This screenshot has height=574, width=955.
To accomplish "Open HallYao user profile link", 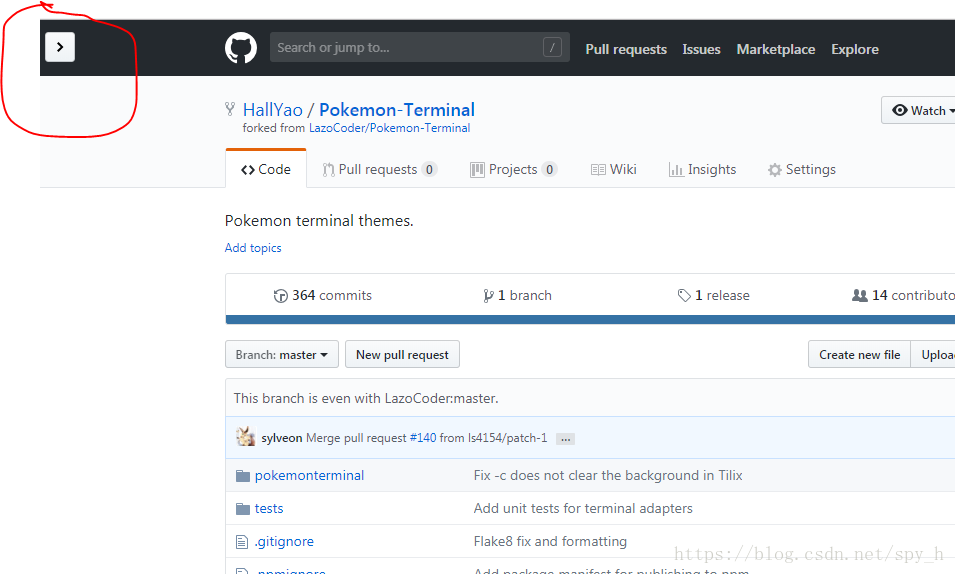I will click(272, 110).
